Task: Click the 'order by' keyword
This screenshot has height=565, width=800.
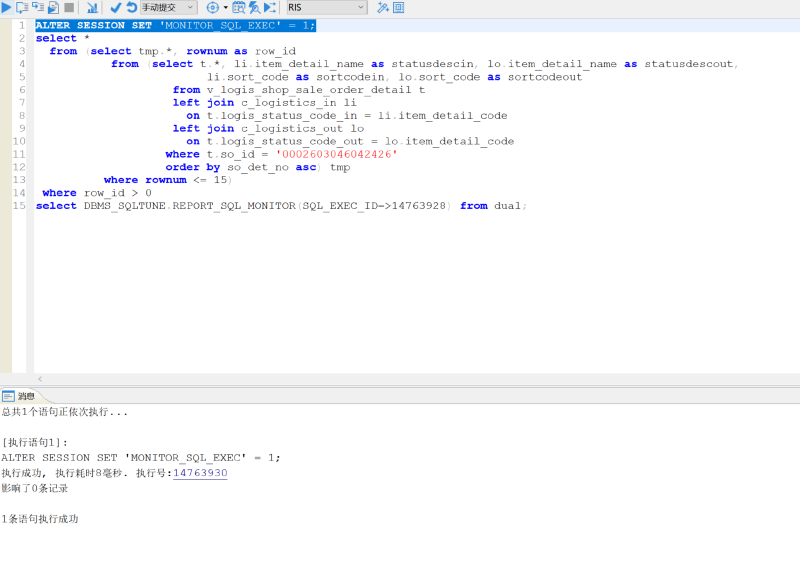Action: (192, 167)
